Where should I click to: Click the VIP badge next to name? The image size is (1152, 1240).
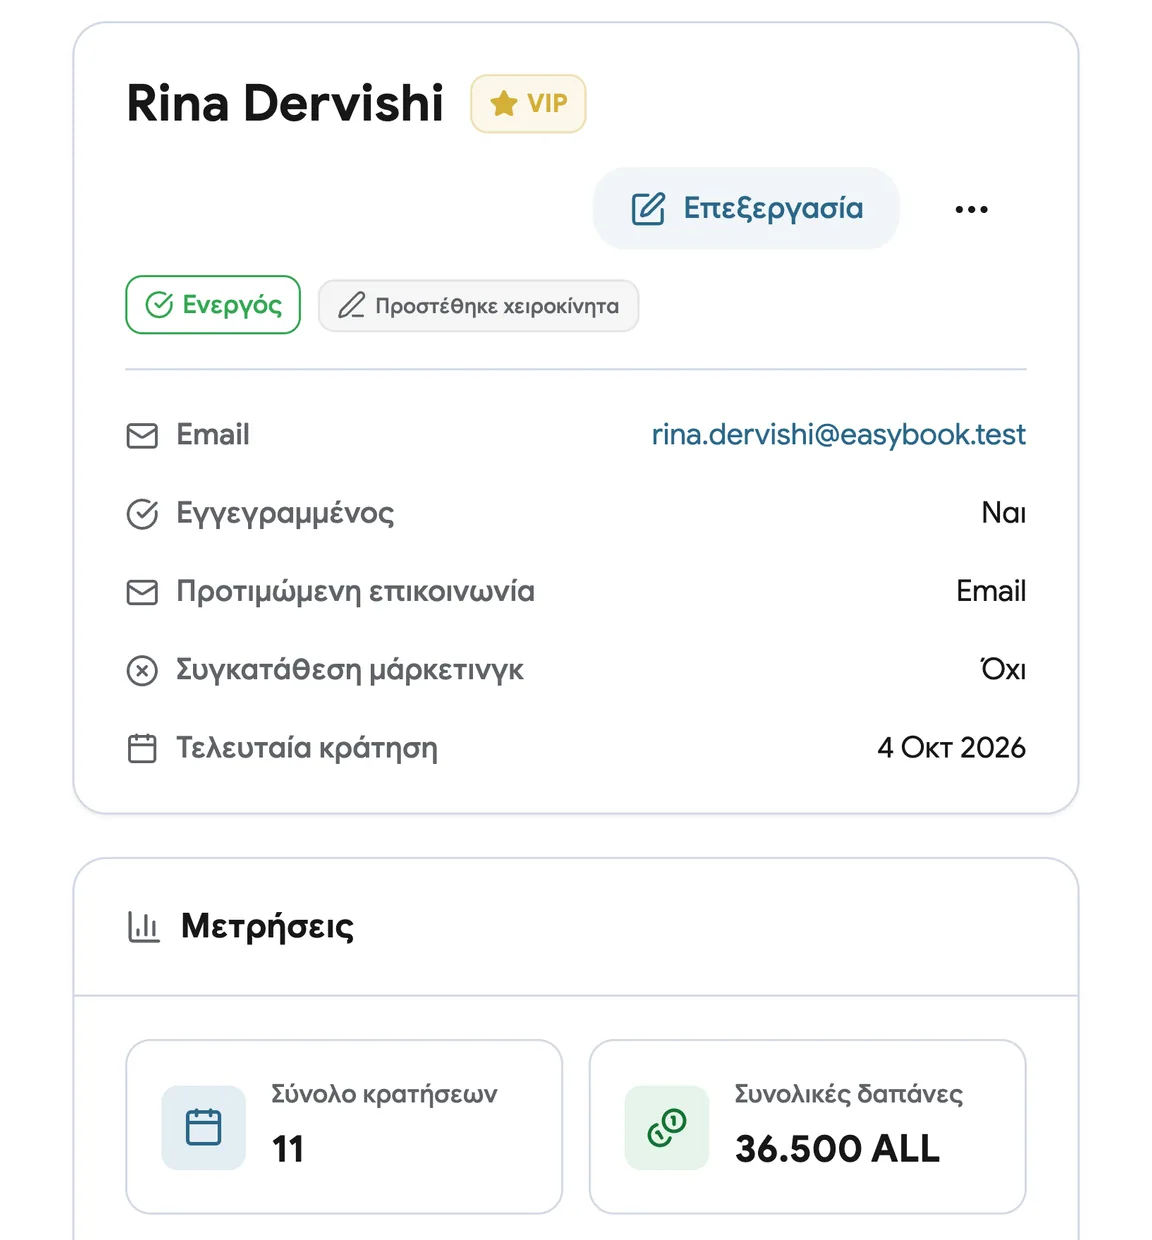click(528, 103)
